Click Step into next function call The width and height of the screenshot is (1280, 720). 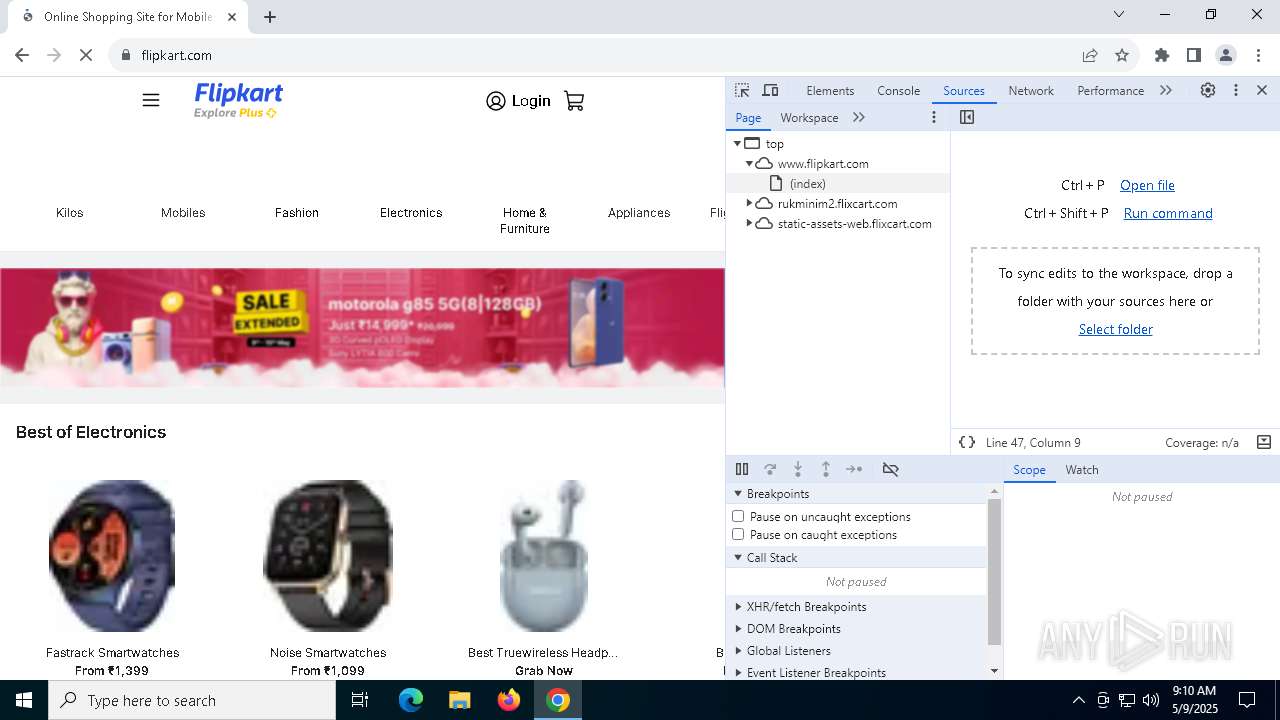click(x=798, y=469)
